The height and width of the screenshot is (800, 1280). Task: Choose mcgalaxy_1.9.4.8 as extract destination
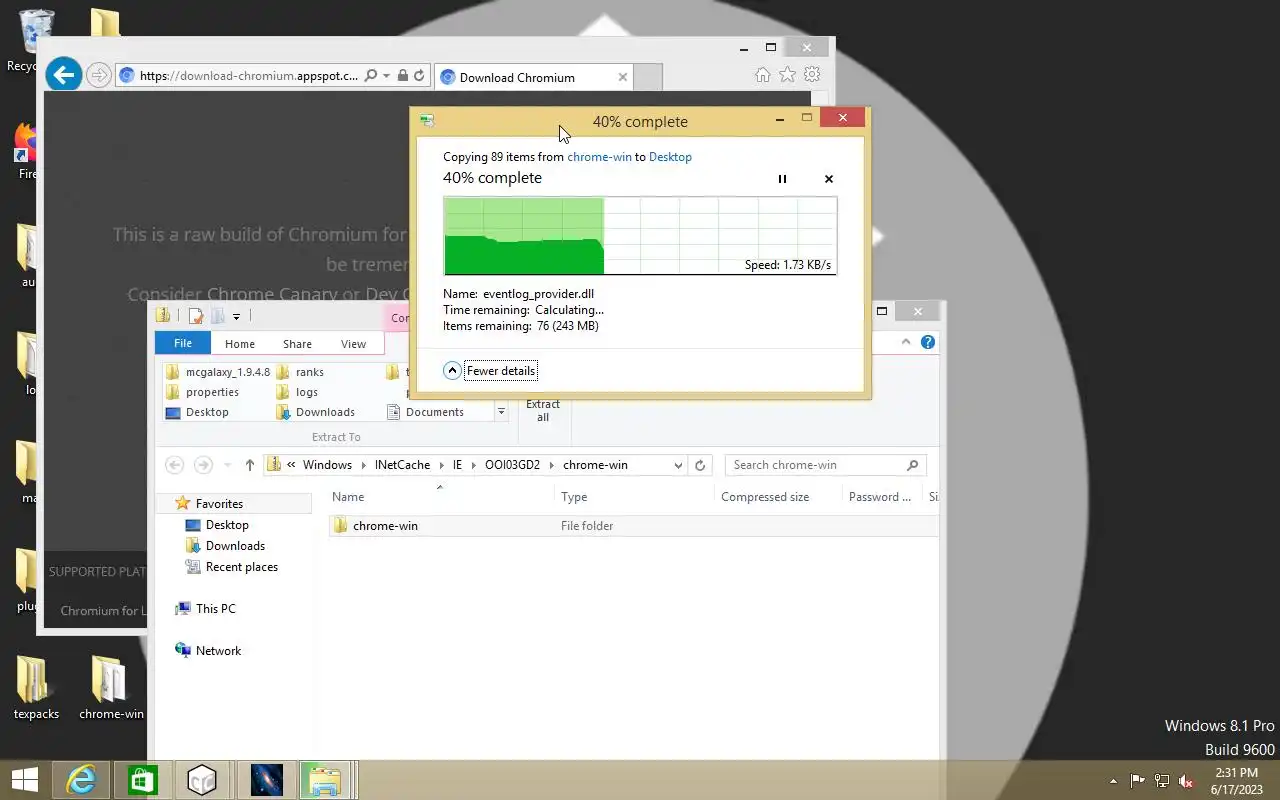(x=217, y=372)
